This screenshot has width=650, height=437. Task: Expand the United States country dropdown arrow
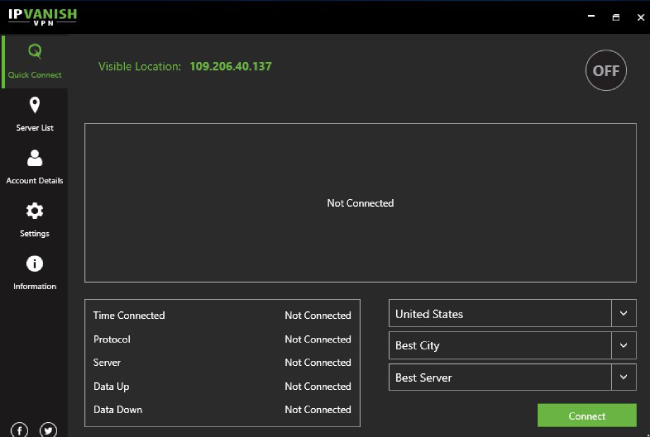point(623,313)
